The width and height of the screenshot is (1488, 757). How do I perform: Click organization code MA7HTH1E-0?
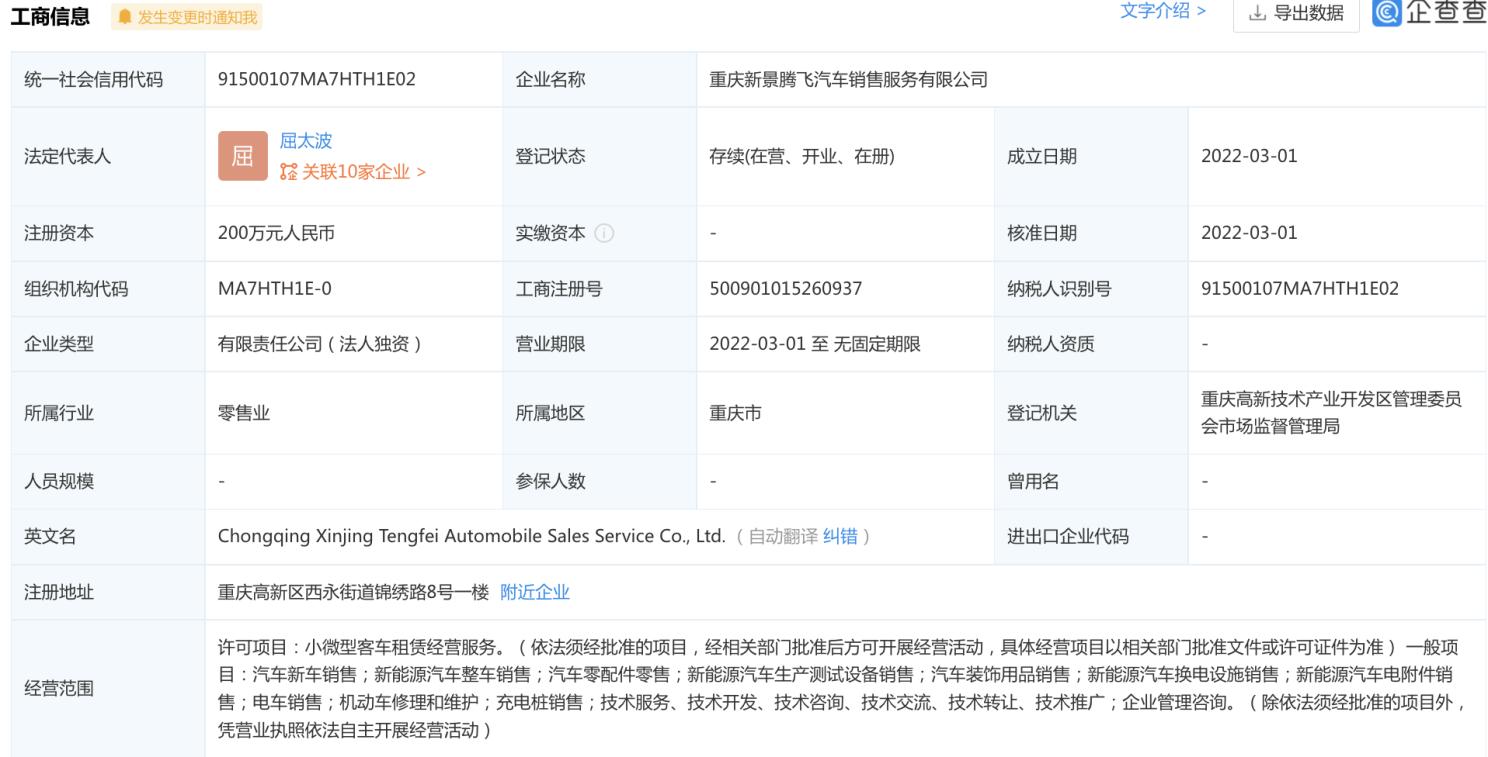(275, 289)
